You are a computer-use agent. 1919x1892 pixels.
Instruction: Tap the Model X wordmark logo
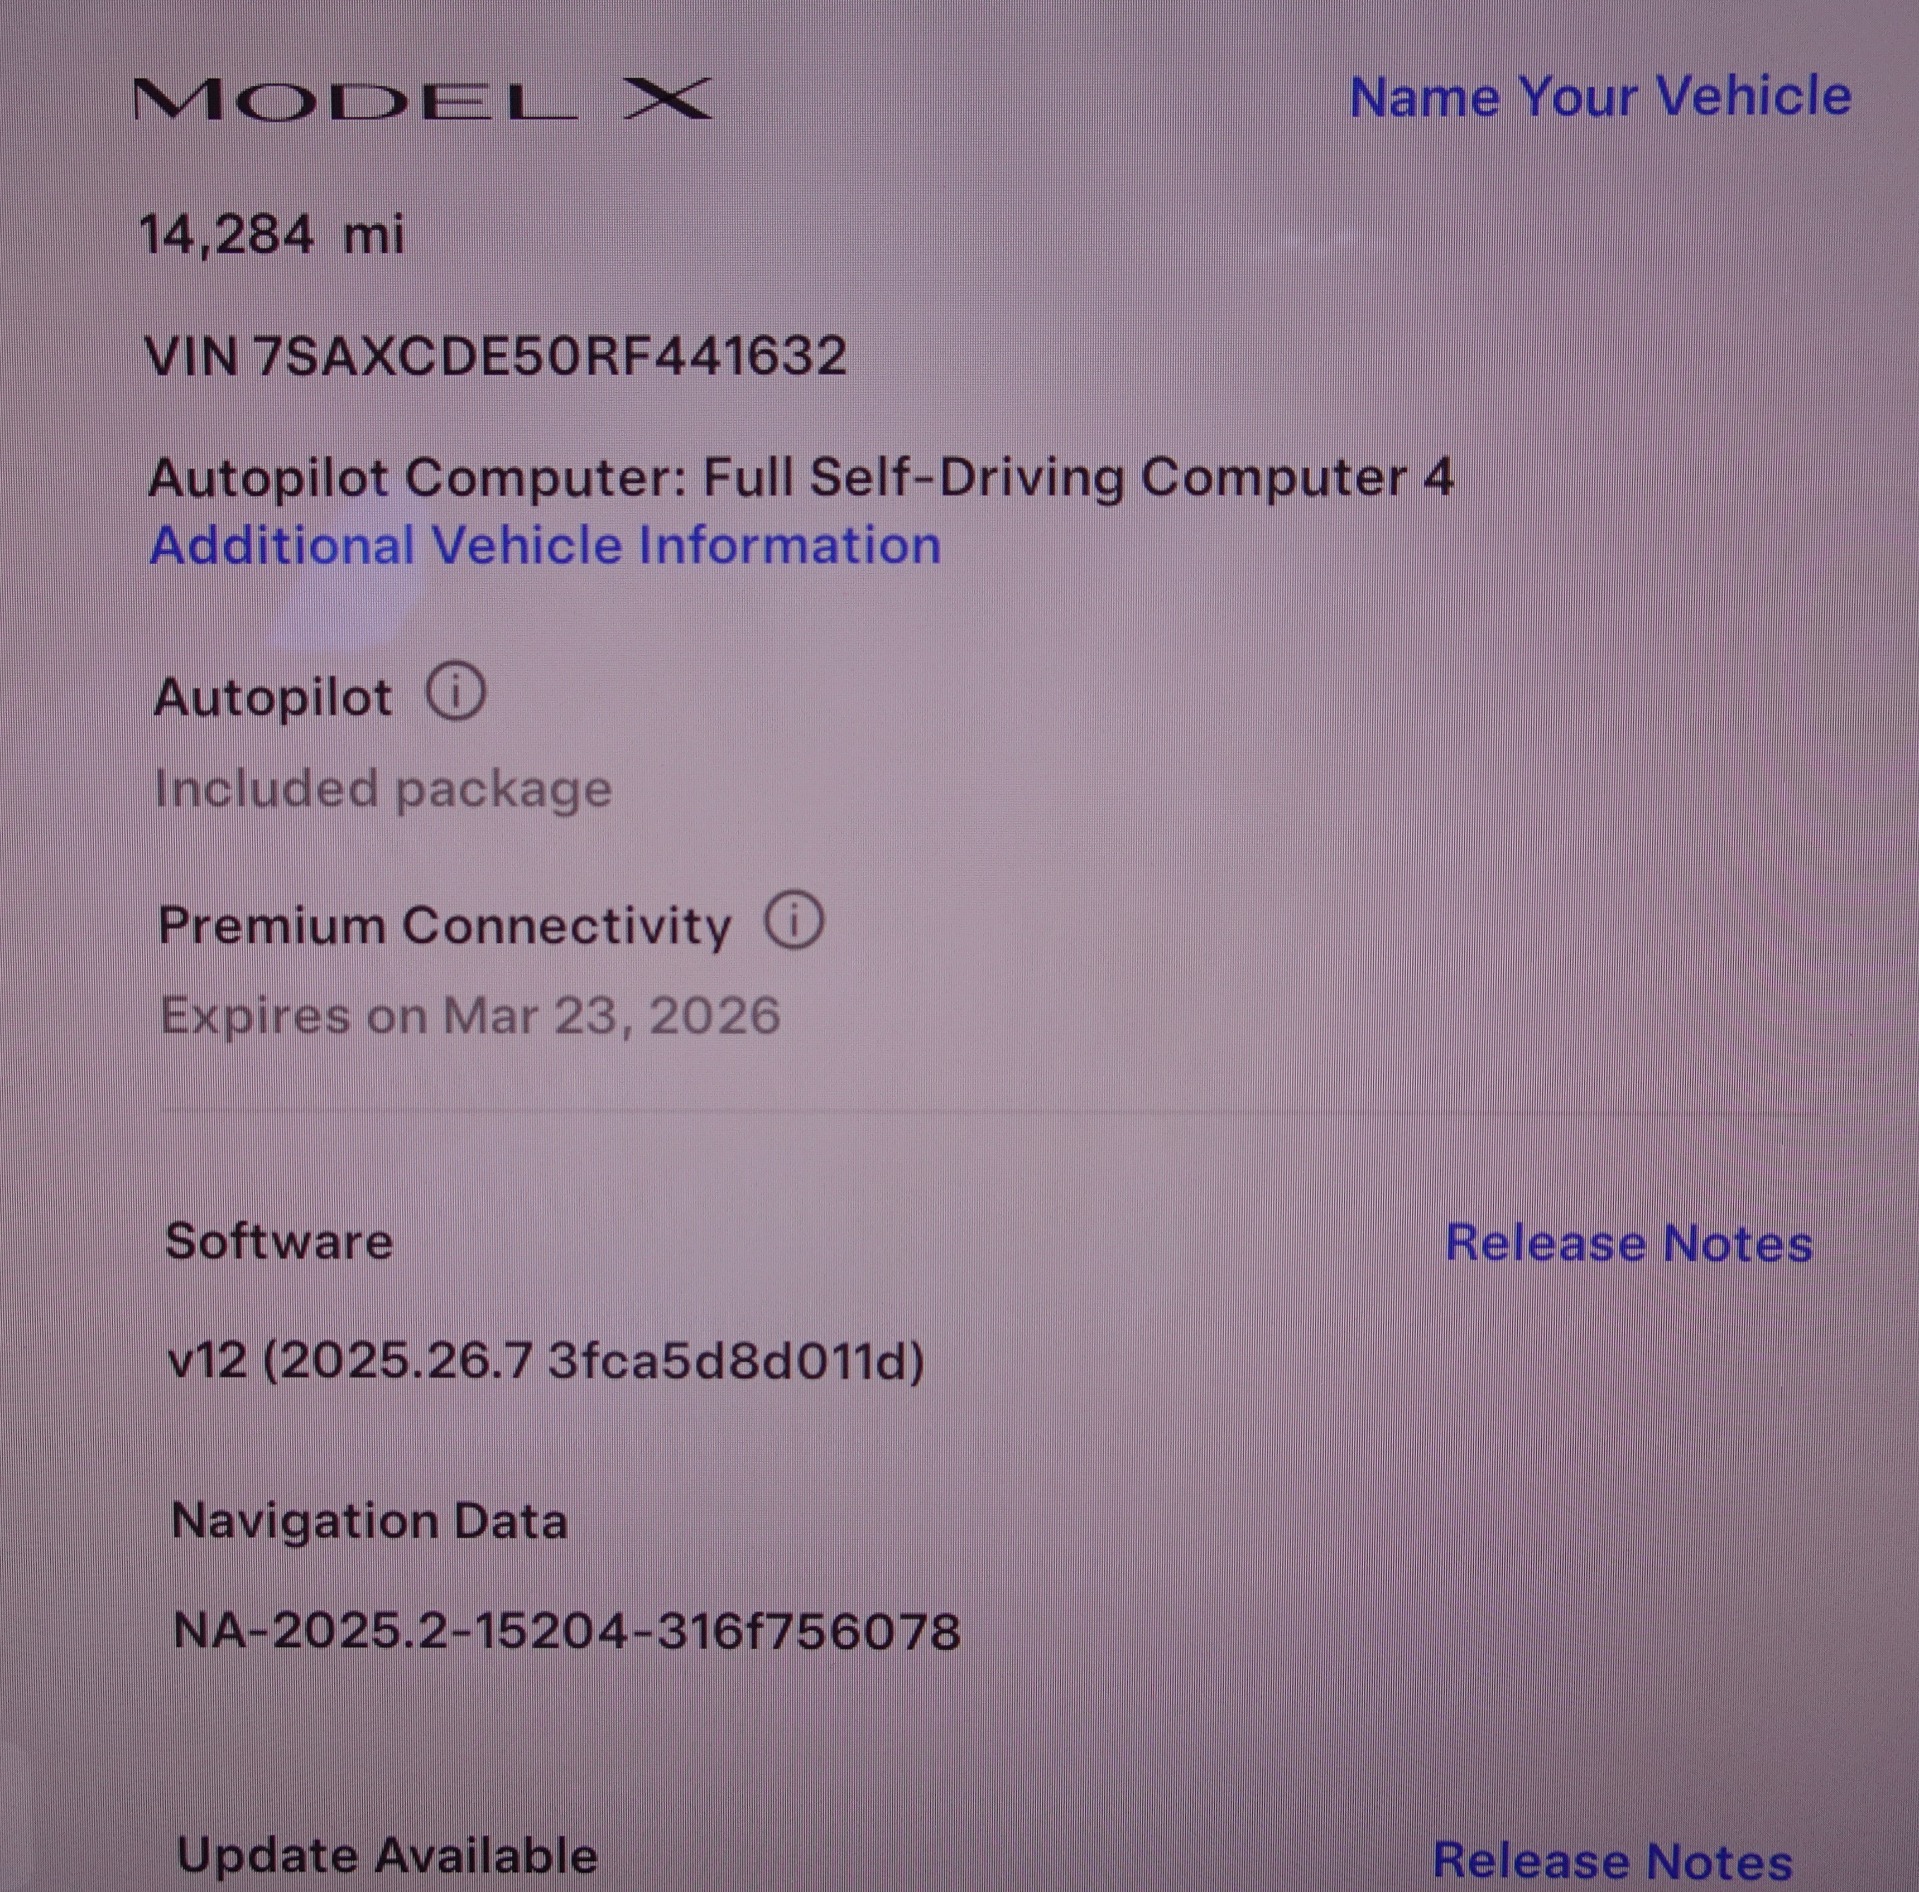point(423,100)
